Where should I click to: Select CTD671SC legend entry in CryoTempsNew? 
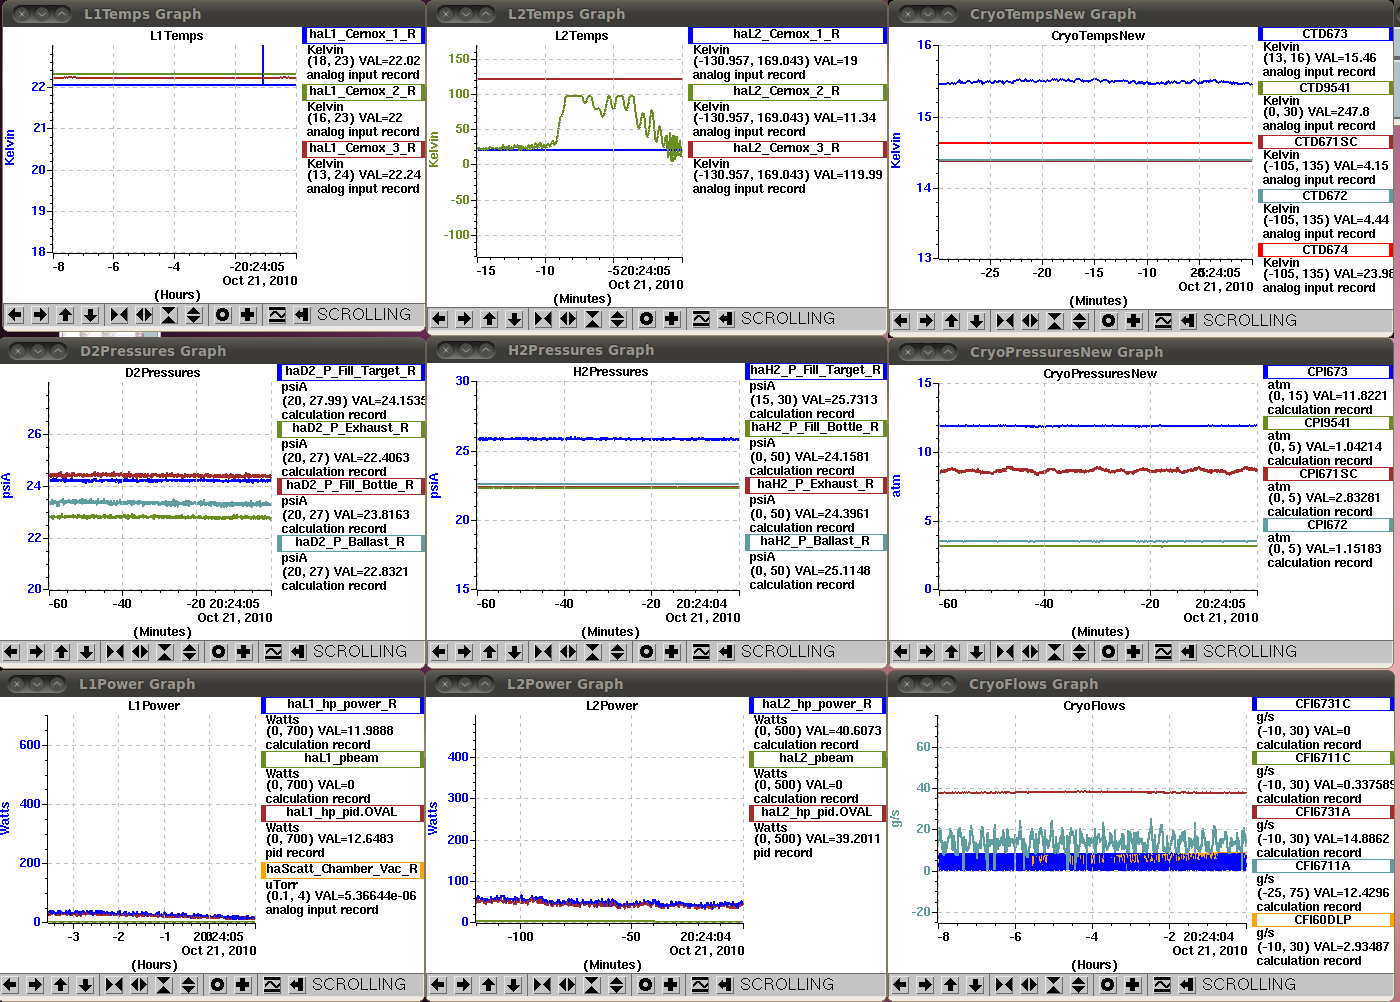tap(1325, 142)
